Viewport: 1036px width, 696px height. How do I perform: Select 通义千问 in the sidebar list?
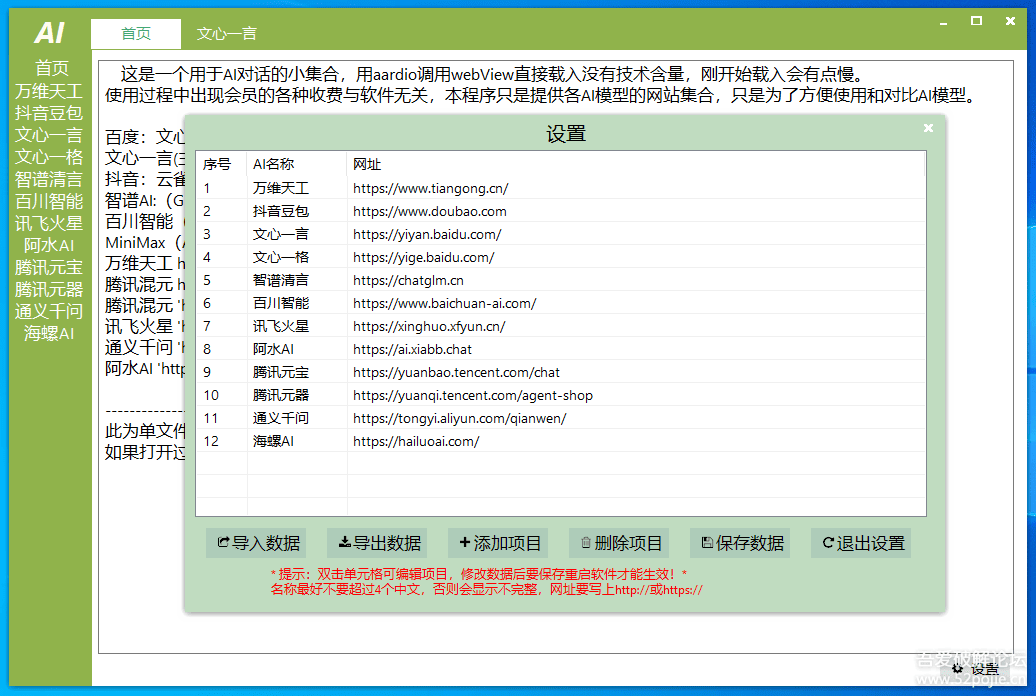tap(48, 311)
